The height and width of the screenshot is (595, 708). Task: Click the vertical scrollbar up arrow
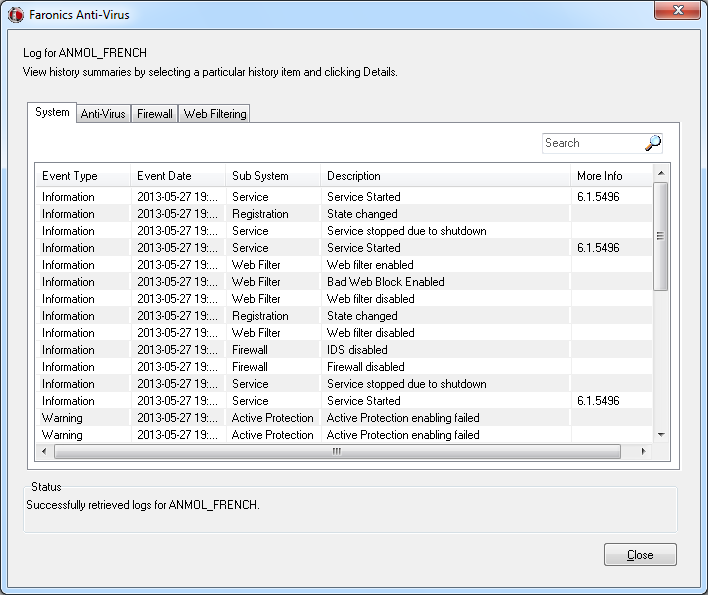point(661,173)
